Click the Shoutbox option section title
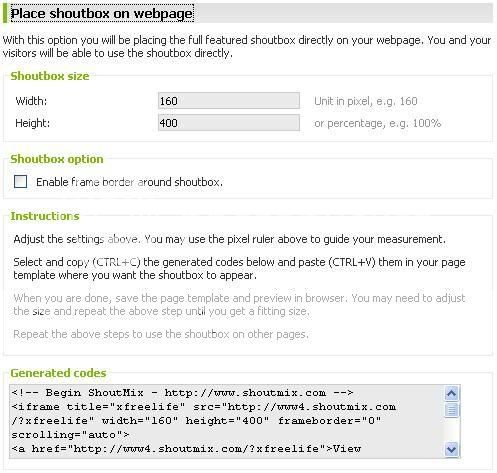 click(x=57, y=159)
